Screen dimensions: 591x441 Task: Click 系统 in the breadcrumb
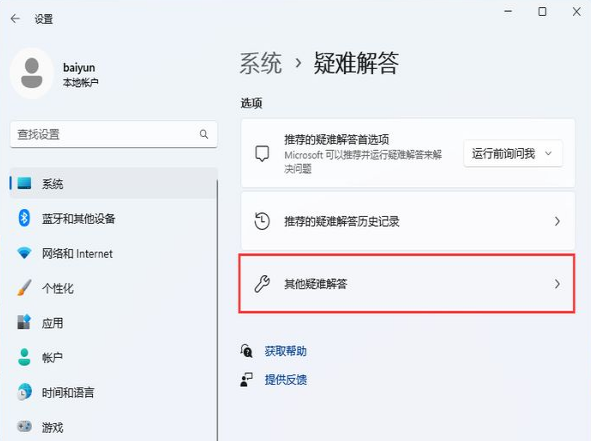261,63
